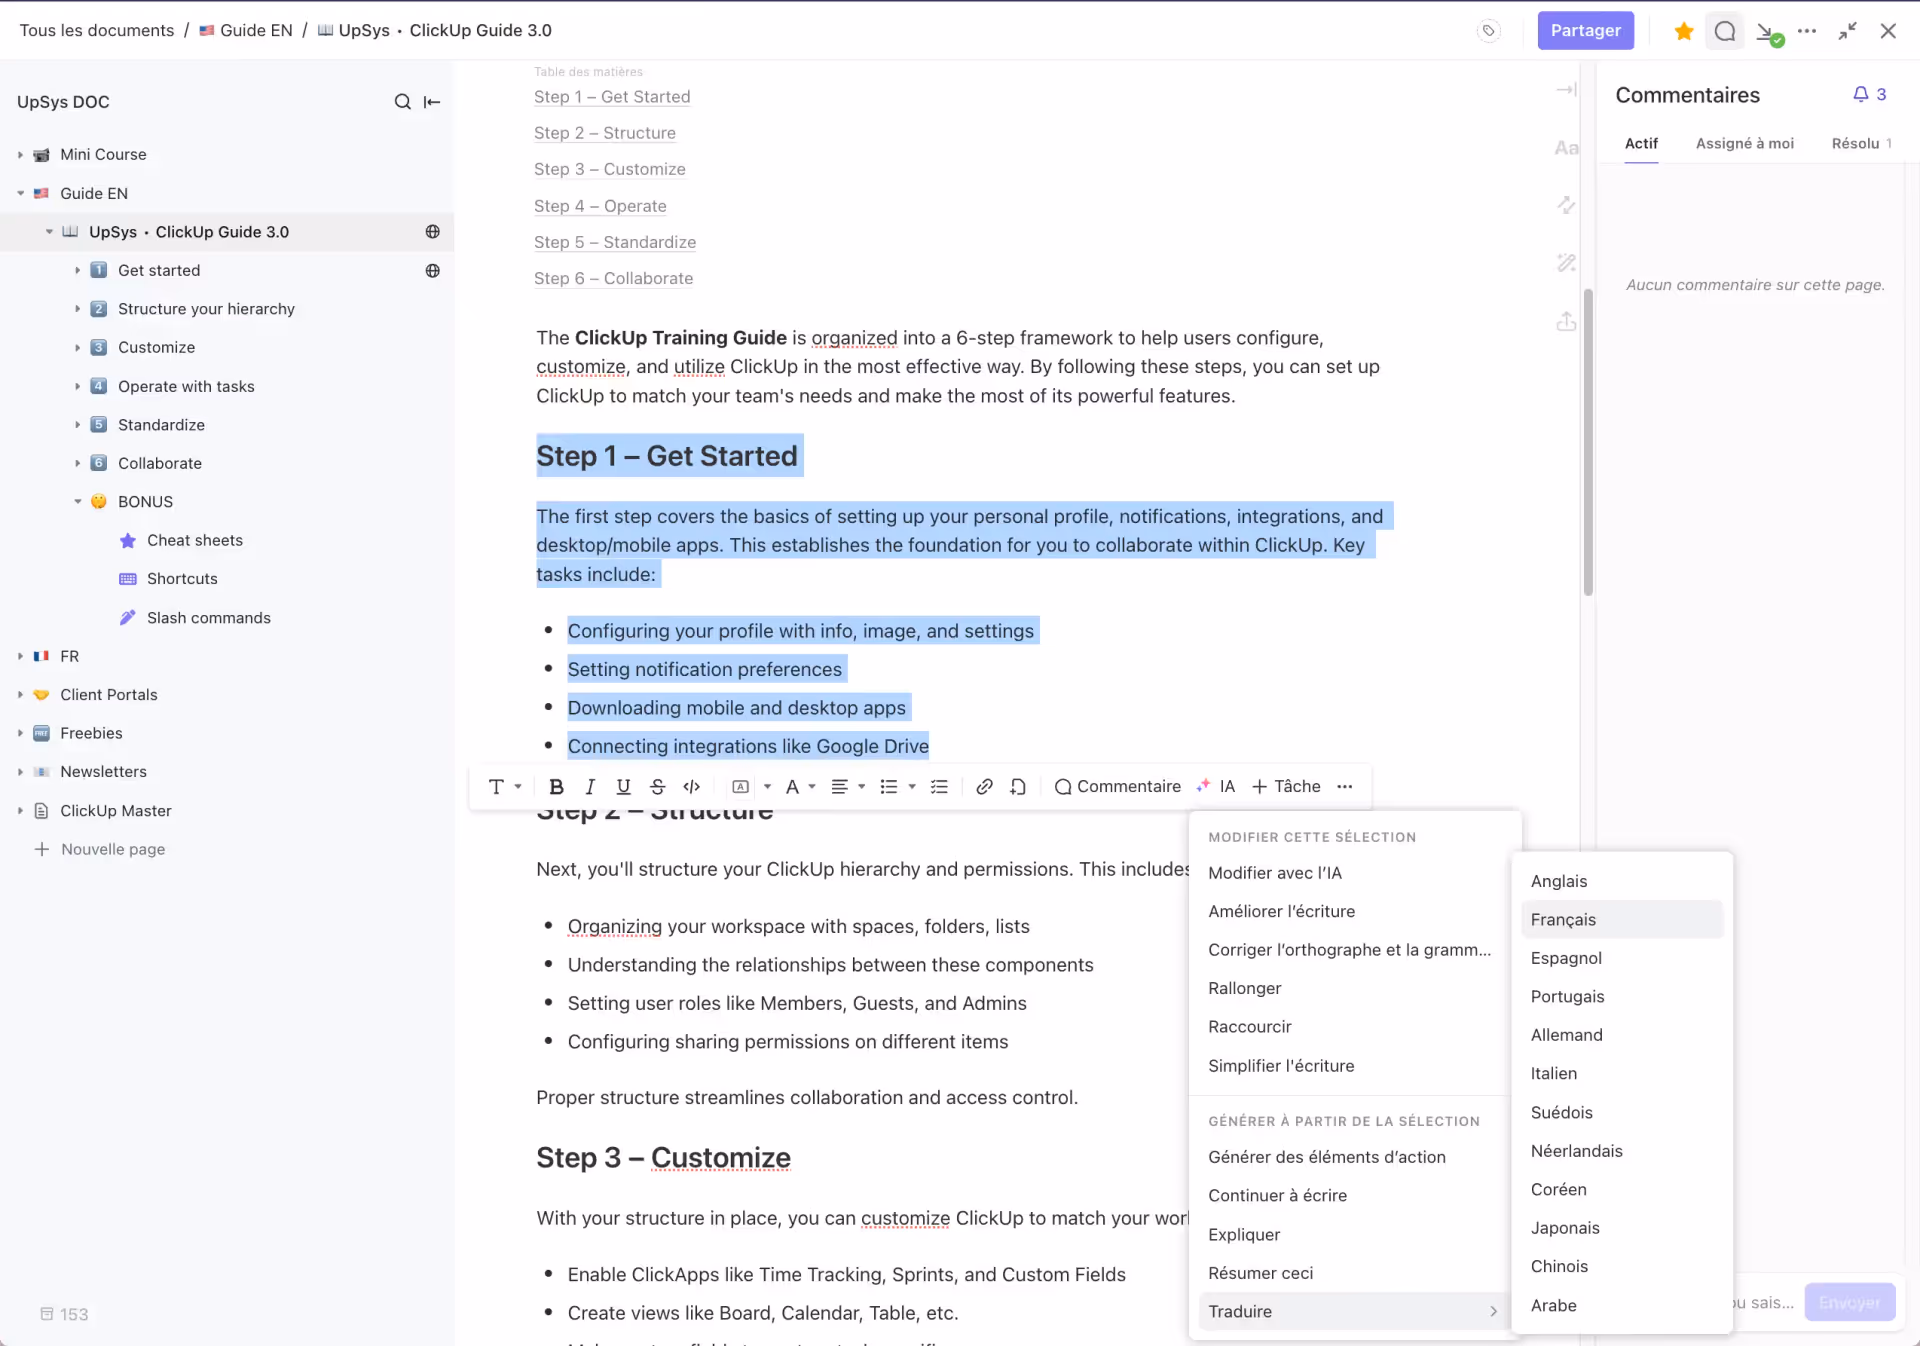This screenshot has height=1346, width=1920.
Task: Select Japonais in the translate submenu
Action: (1622, 1228)
